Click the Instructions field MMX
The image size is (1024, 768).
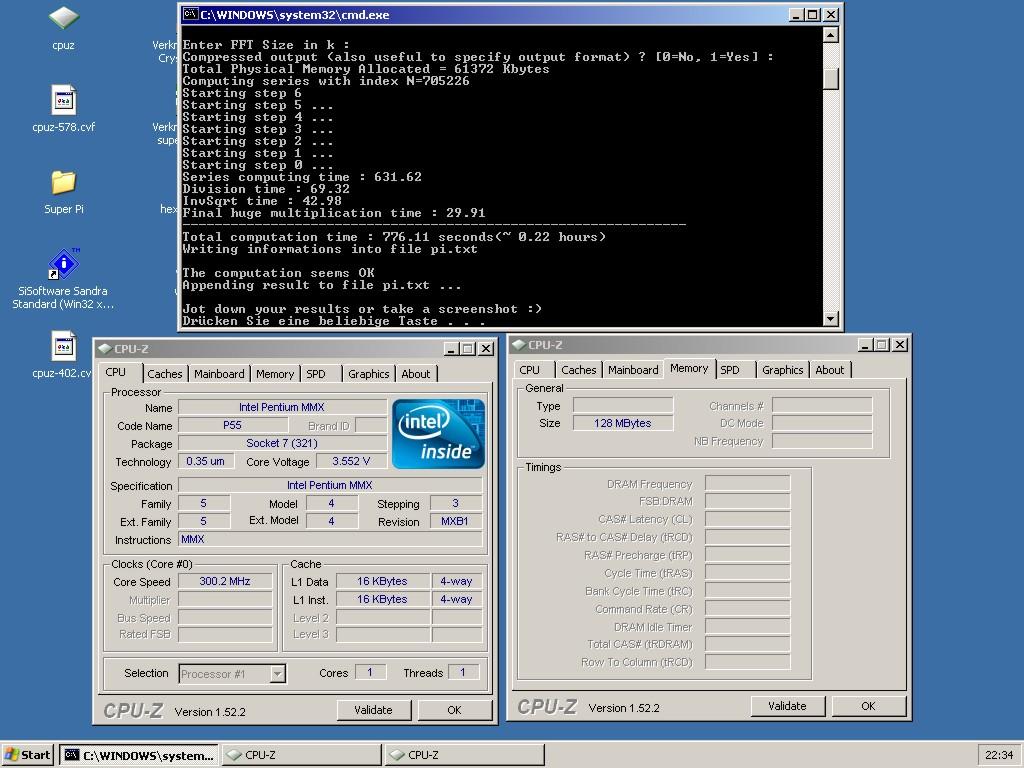pos(330,539)
